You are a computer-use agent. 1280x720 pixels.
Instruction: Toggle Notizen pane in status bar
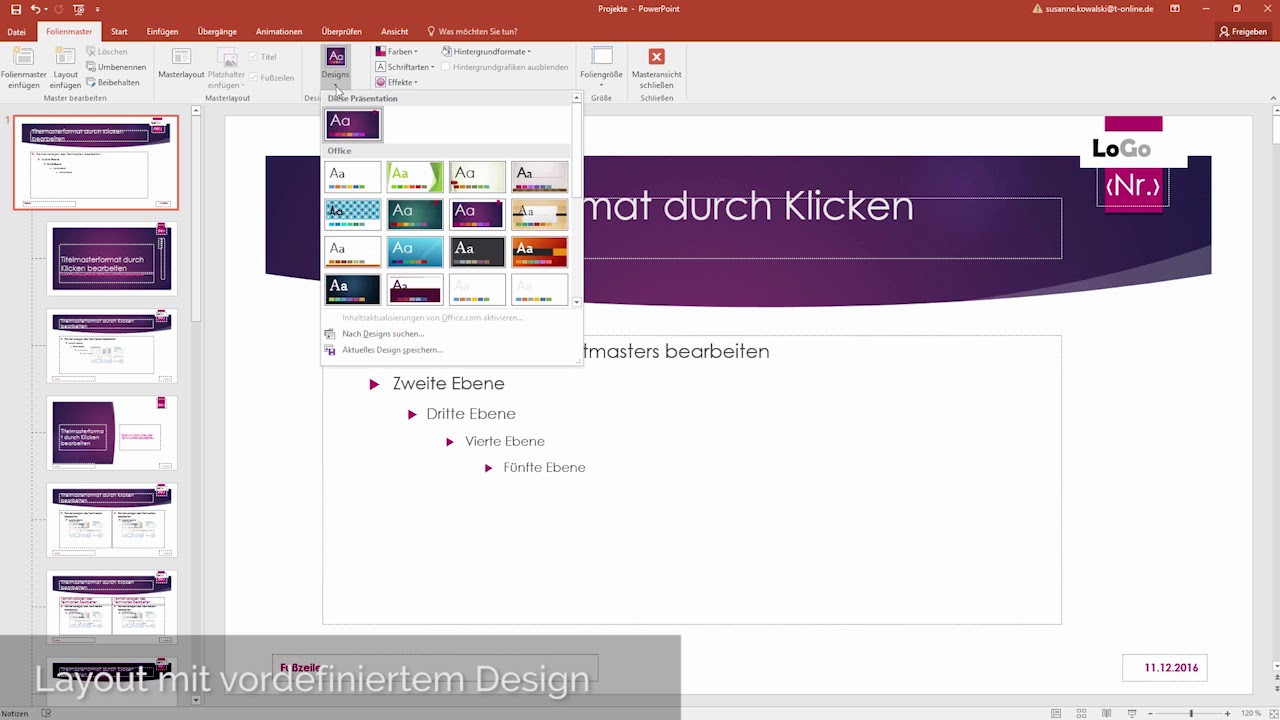point(15,713)
